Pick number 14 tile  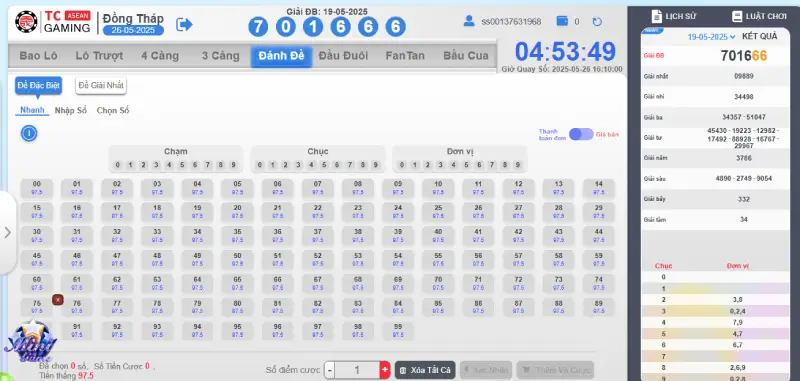[x=599, y=188]
